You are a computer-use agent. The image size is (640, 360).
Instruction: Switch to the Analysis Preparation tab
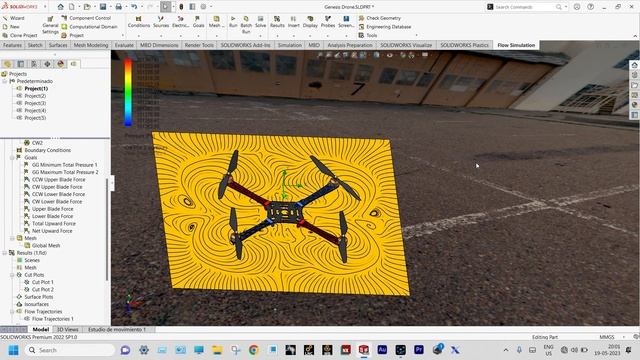coord(350,45)
